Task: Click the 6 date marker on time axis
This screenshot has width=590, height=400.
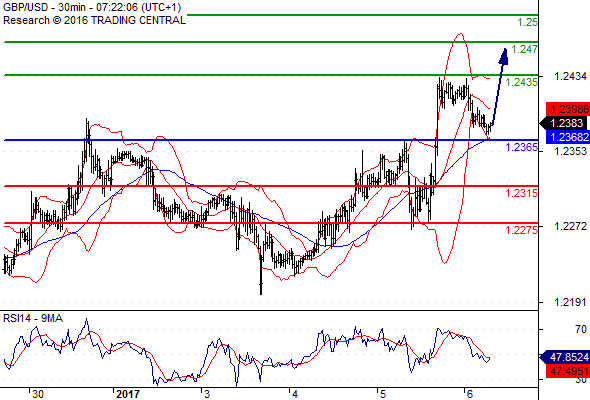Action: 469,394
